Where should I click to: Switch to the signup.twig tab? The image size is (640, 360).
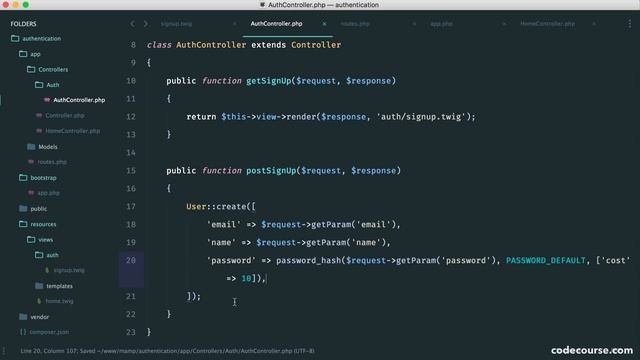(x=176, y=24)
